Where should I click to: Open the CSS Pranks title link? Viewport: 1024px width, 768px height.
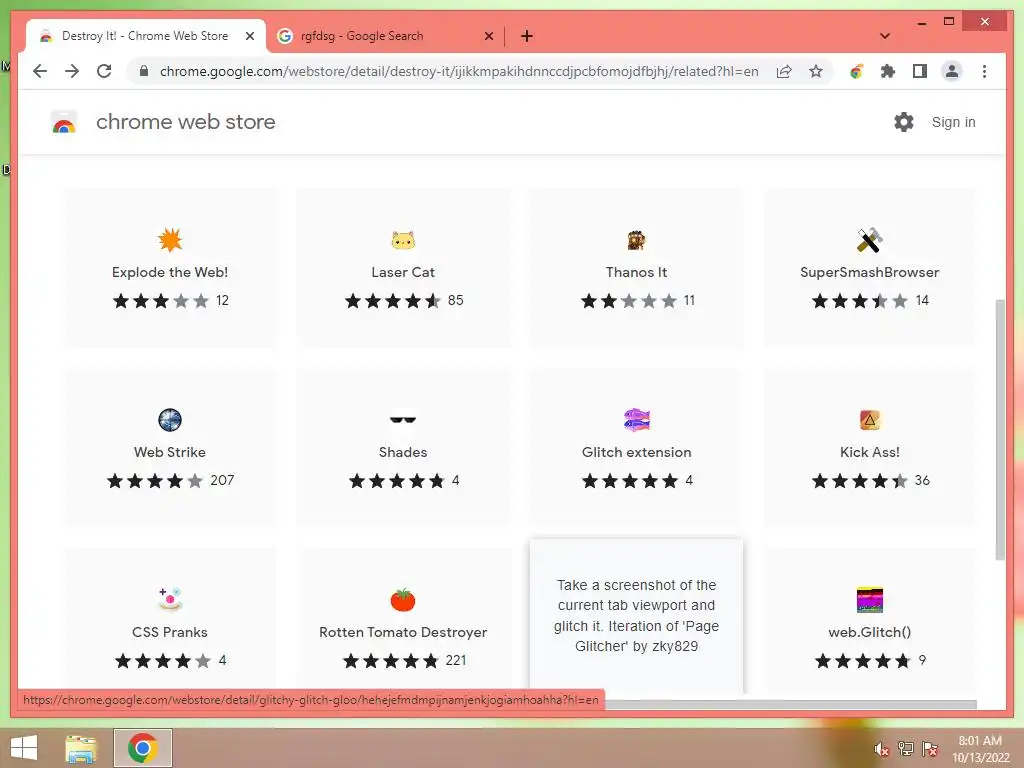(170, 632)
